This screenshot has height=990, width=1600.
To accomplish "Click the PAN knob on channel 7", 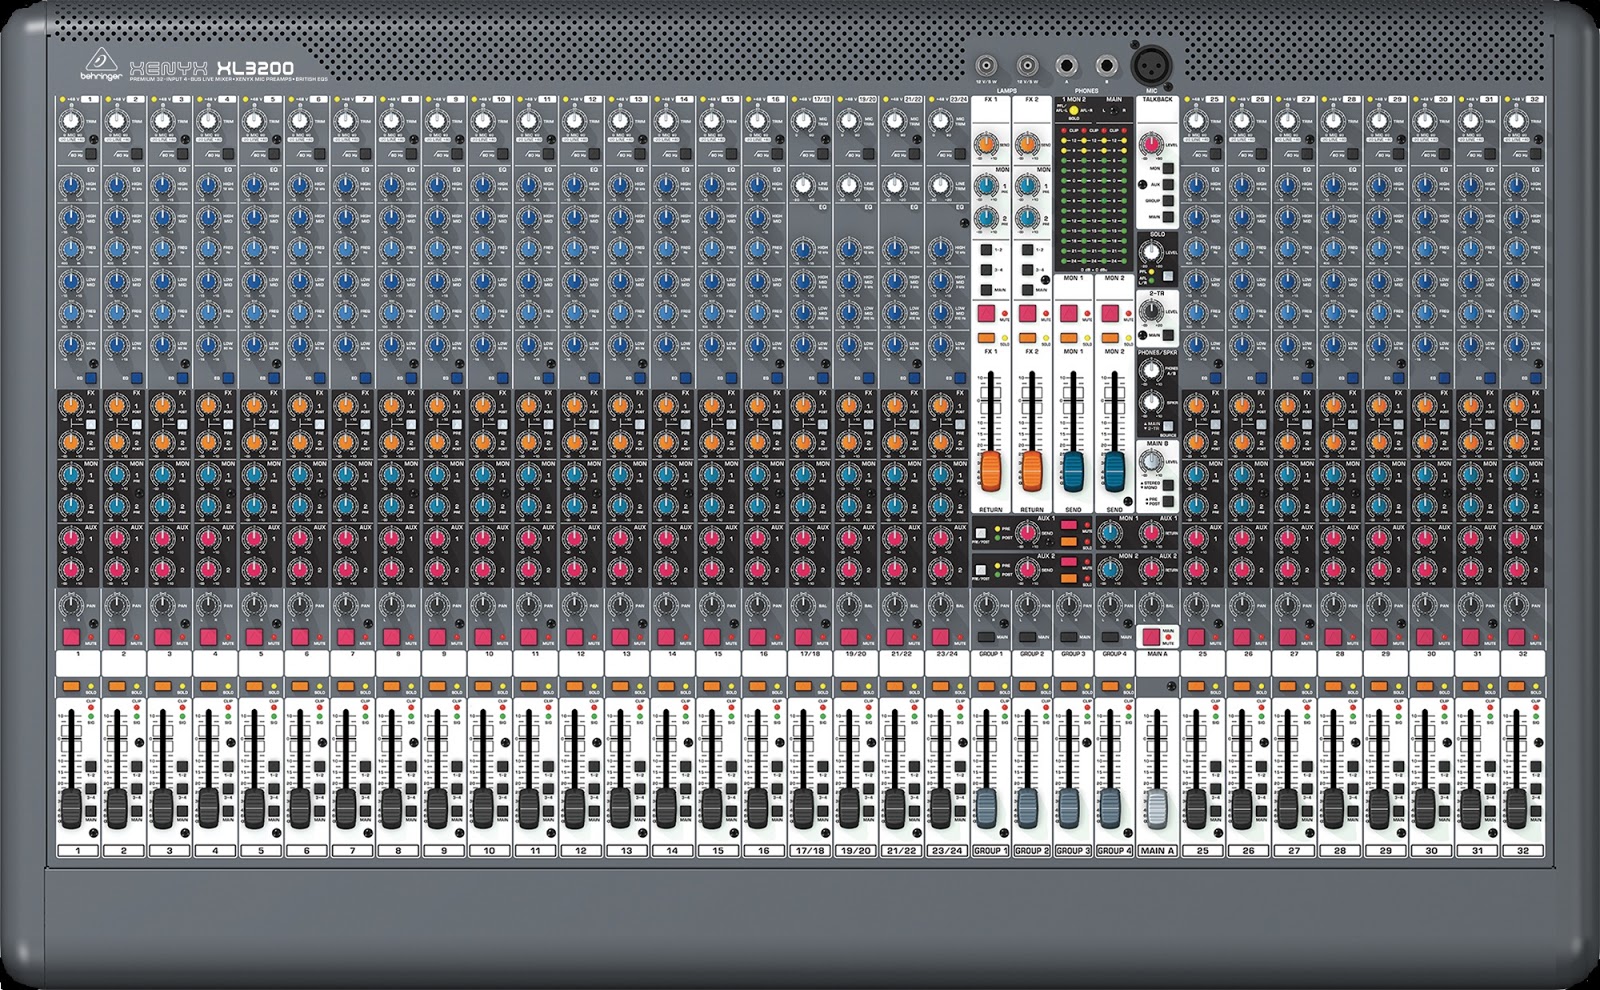I will 348,603.
